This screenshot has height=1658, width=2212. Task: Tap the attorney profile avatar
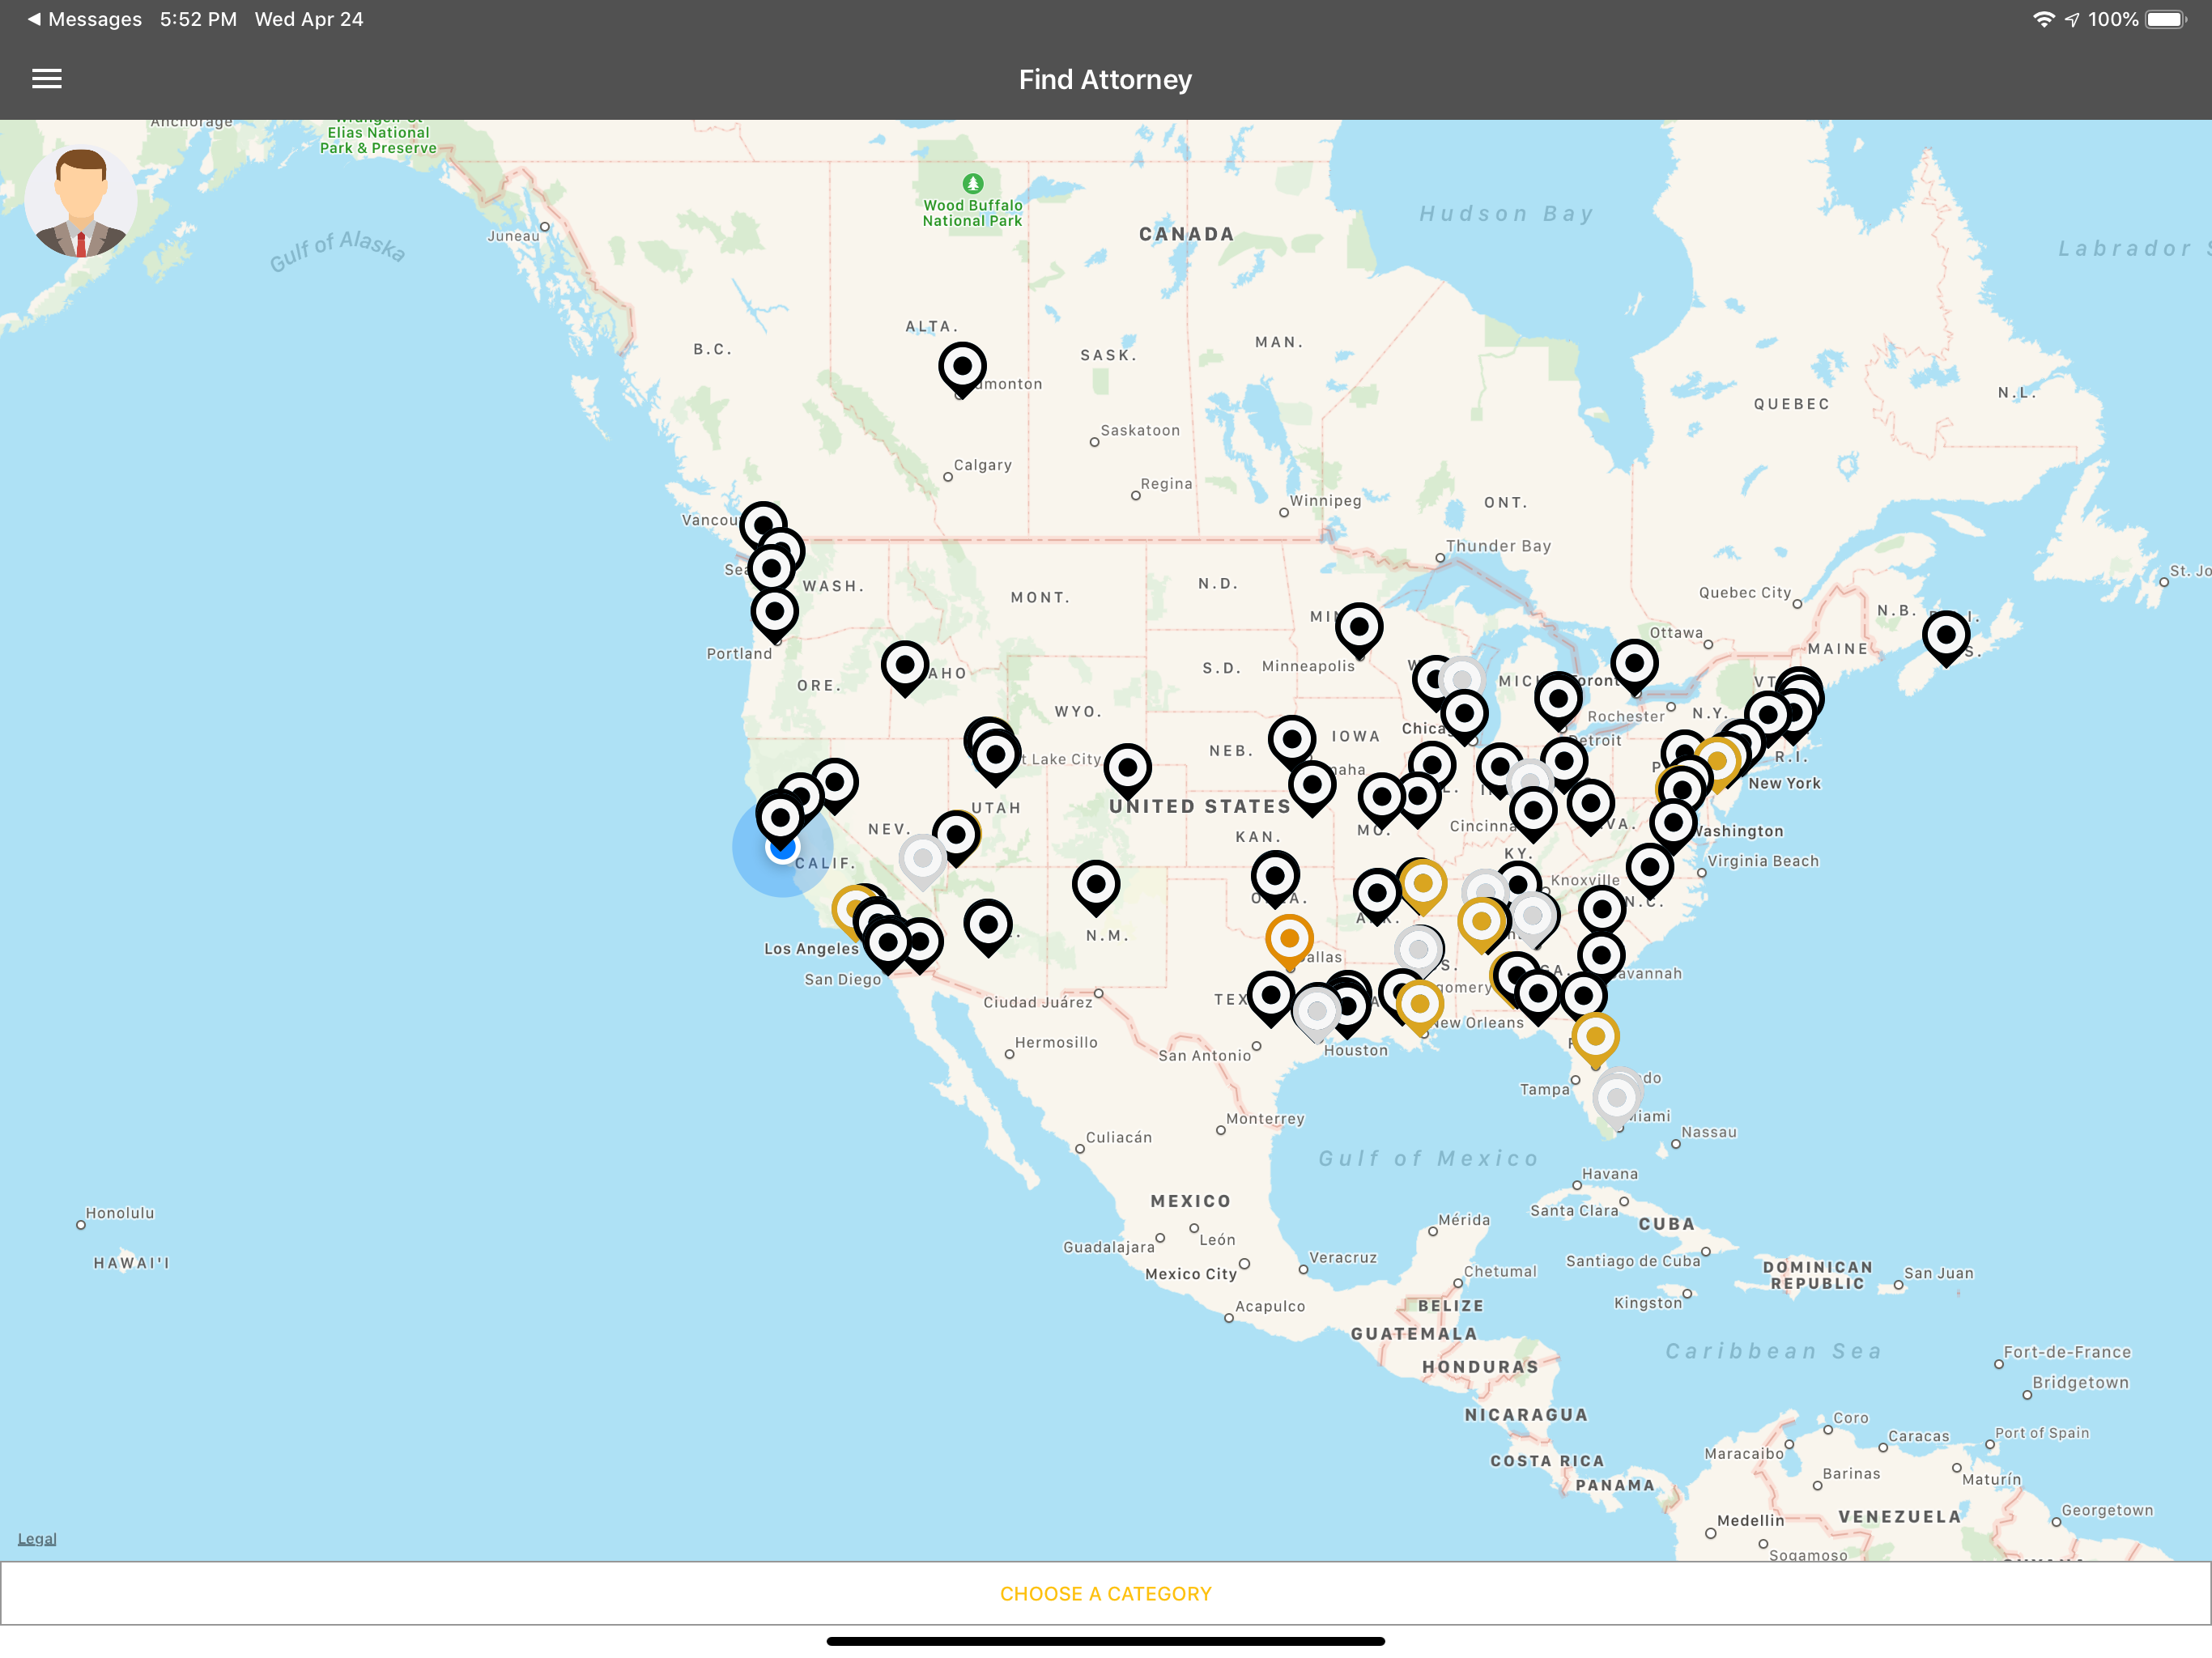81,201
